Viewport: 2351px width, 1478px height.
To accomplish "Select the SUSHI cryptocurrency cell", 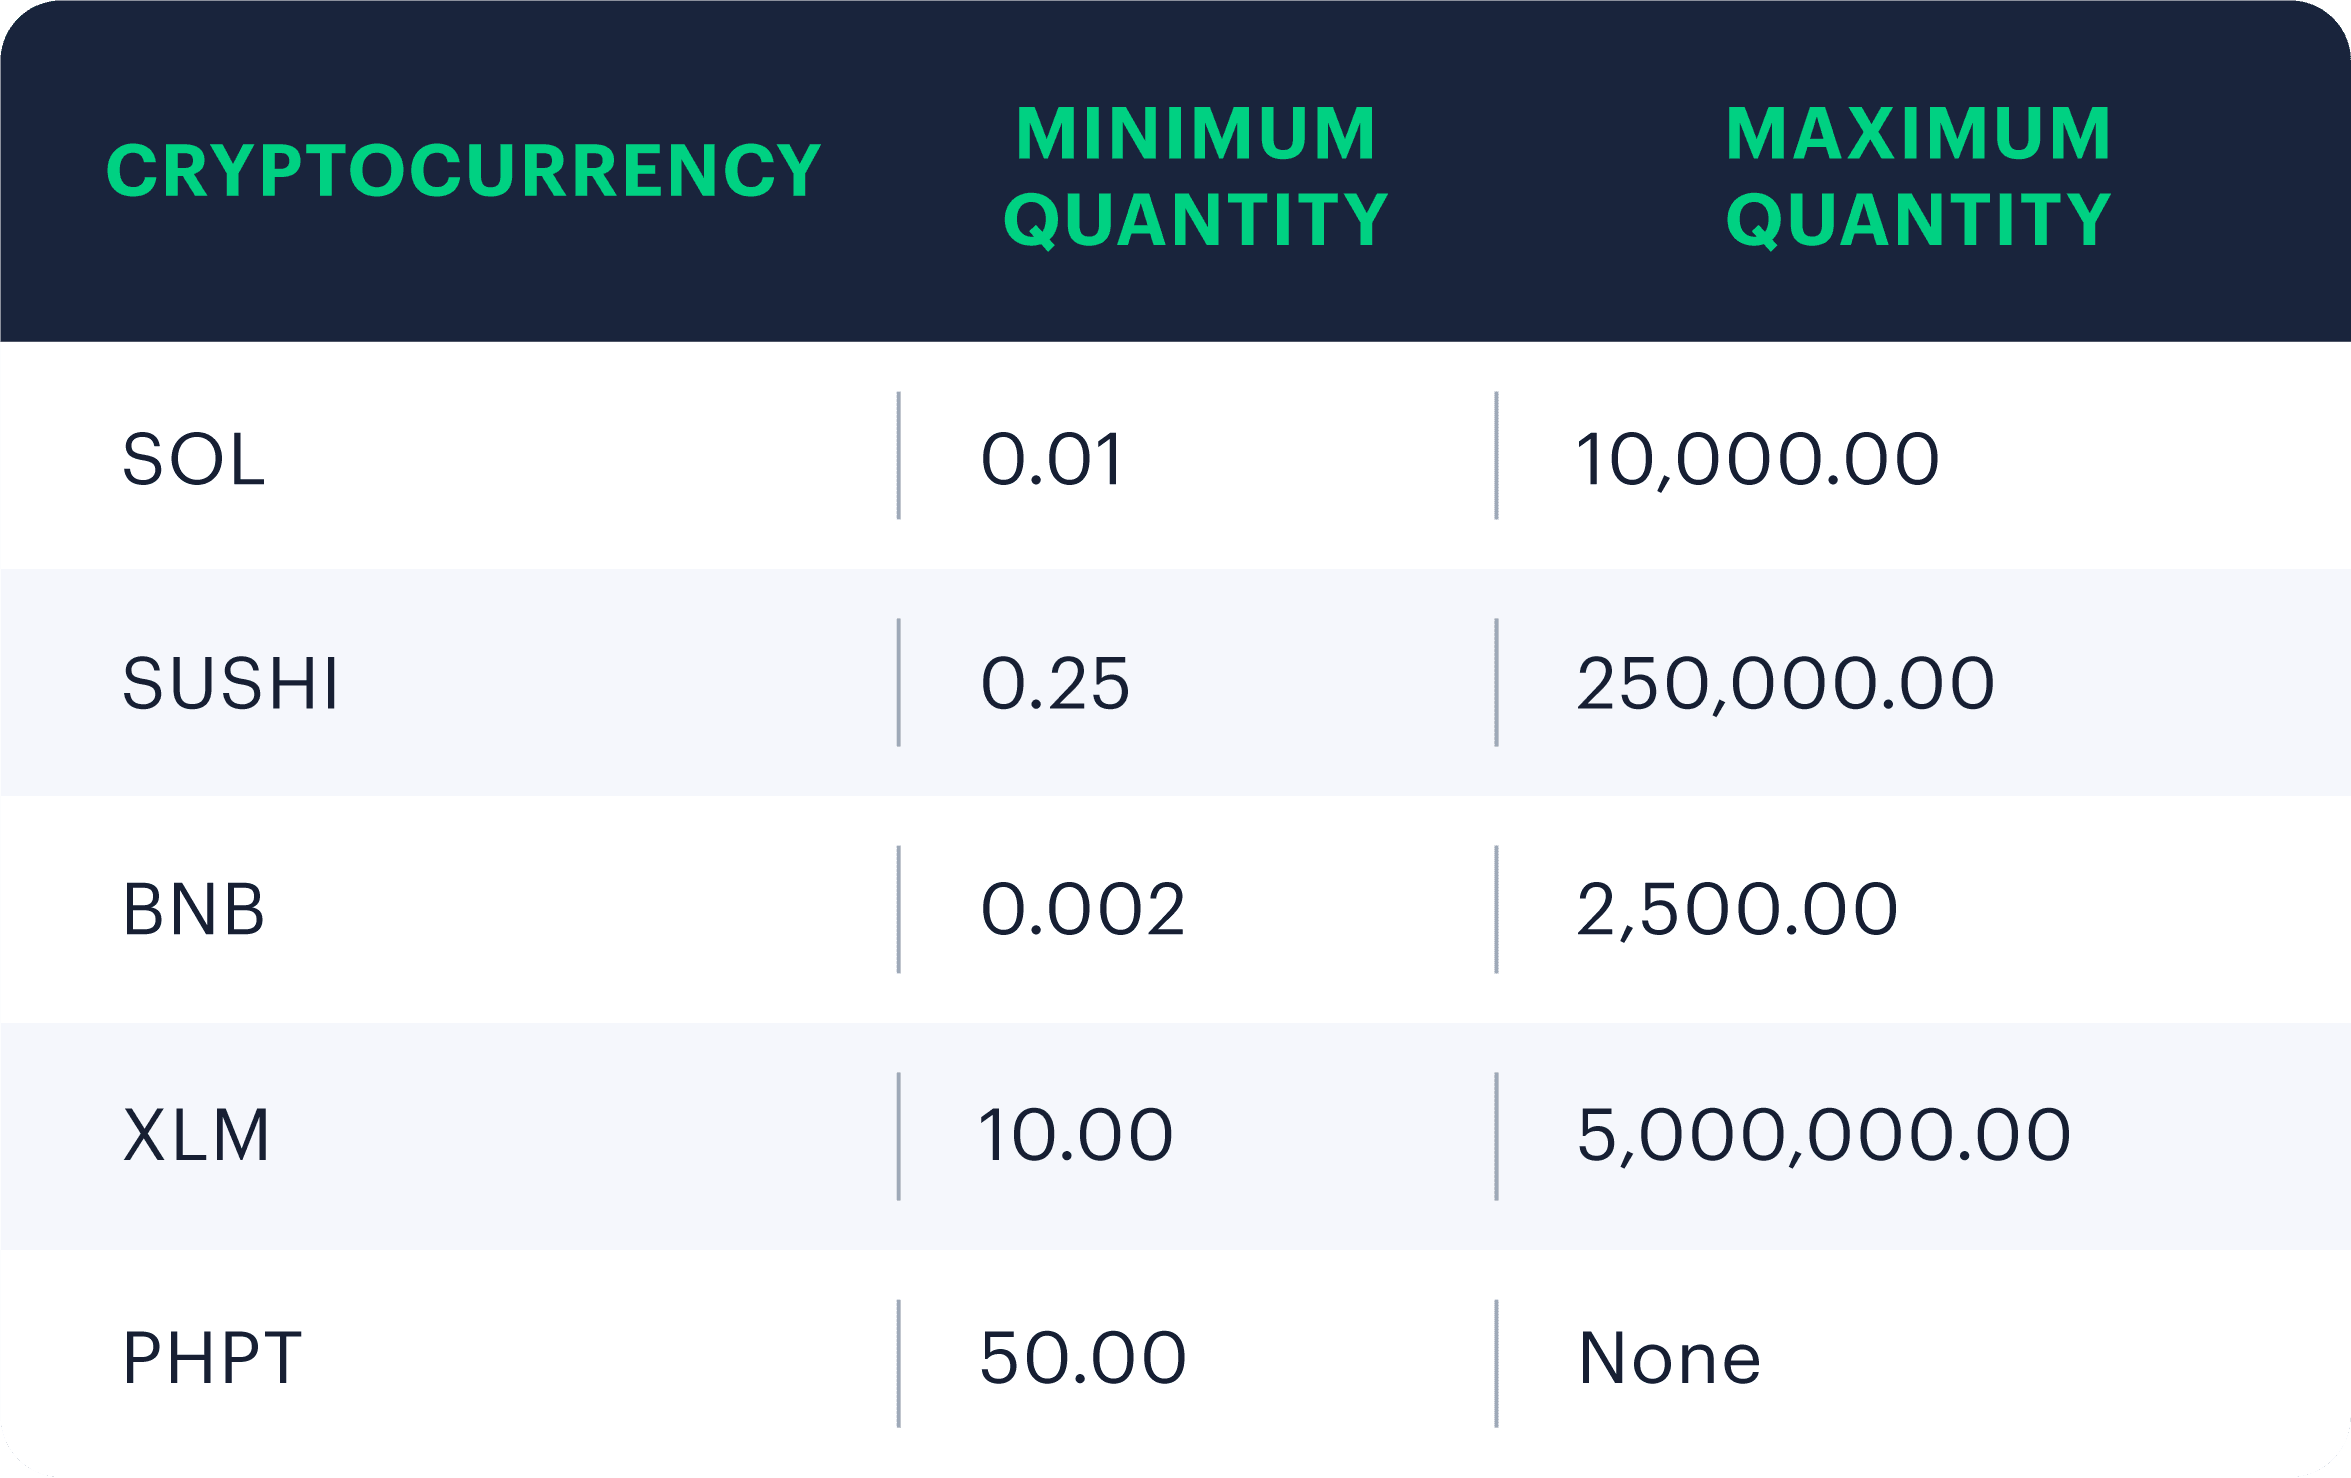I will [x=230, y=684].
